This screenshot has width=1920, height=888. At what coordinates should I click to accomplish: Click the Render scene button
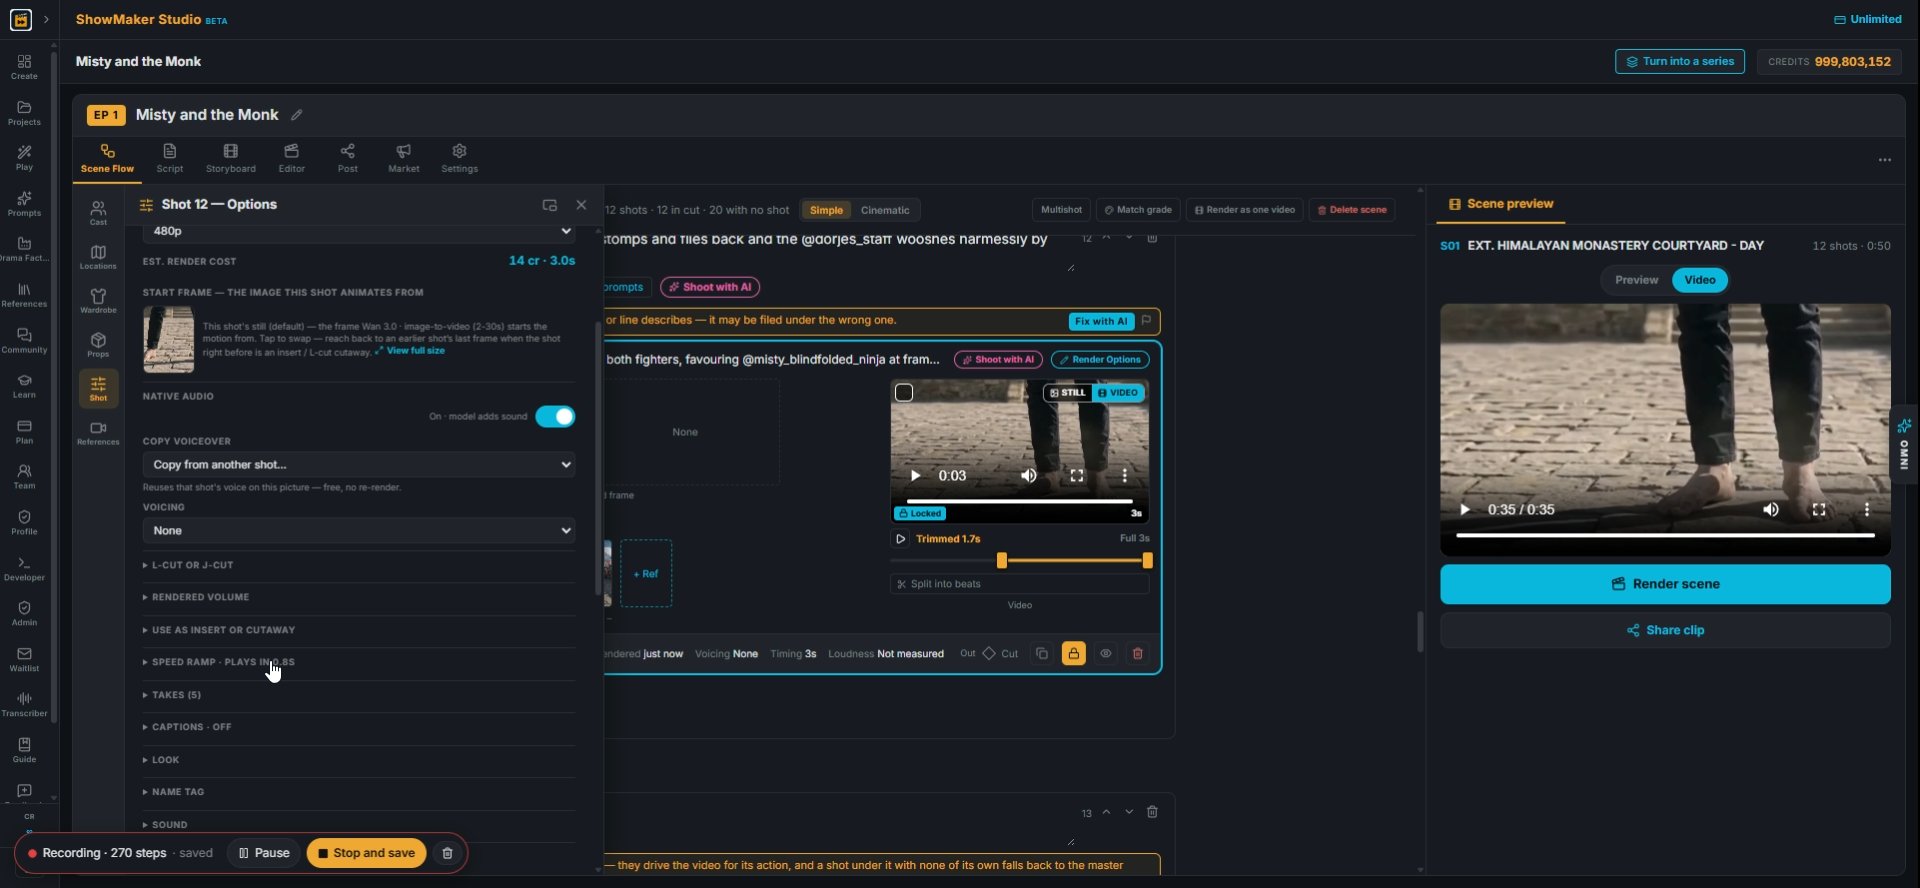click(x=1665, y=584)
